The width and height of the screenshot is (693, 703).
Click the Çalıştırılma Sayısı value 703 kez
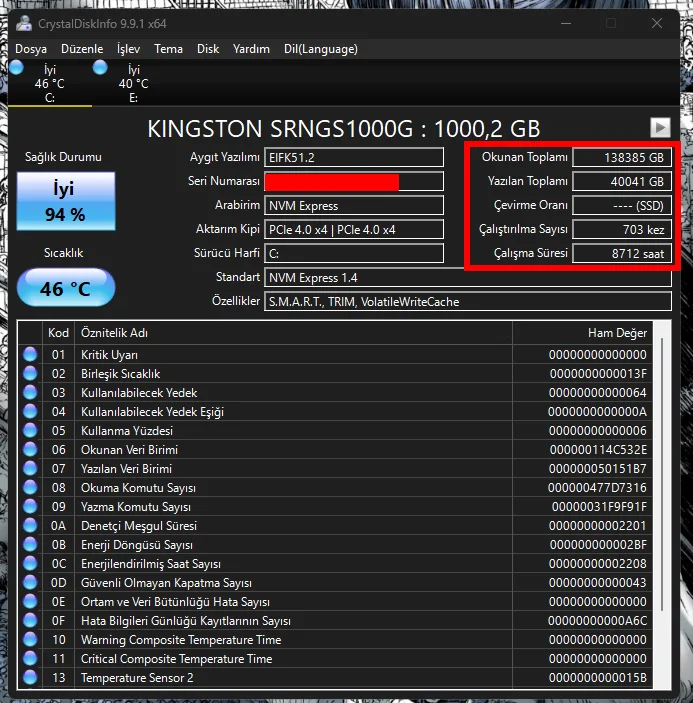pyautogui.click(x=622, y=230)
